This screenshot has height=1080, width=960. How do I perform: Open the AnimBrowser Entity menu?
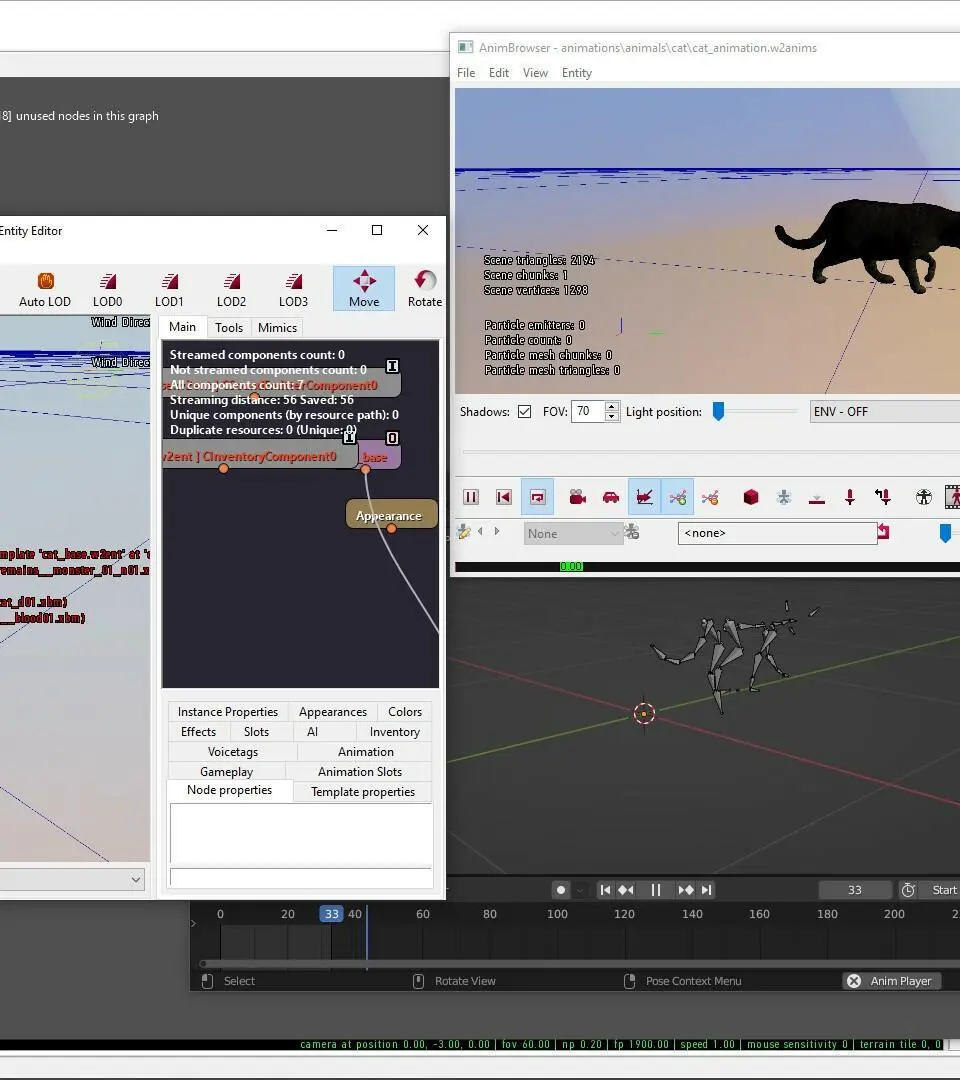coord(576,73)
